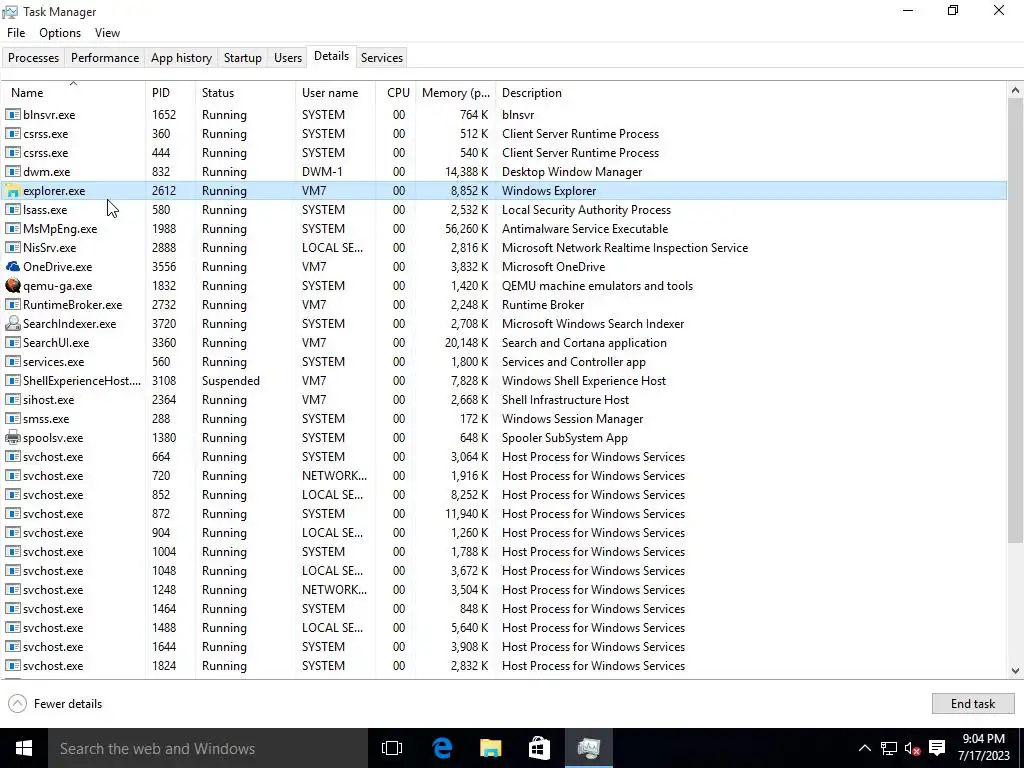
Task: Click the lsass.exe process icon
Action: pos(12,210)
